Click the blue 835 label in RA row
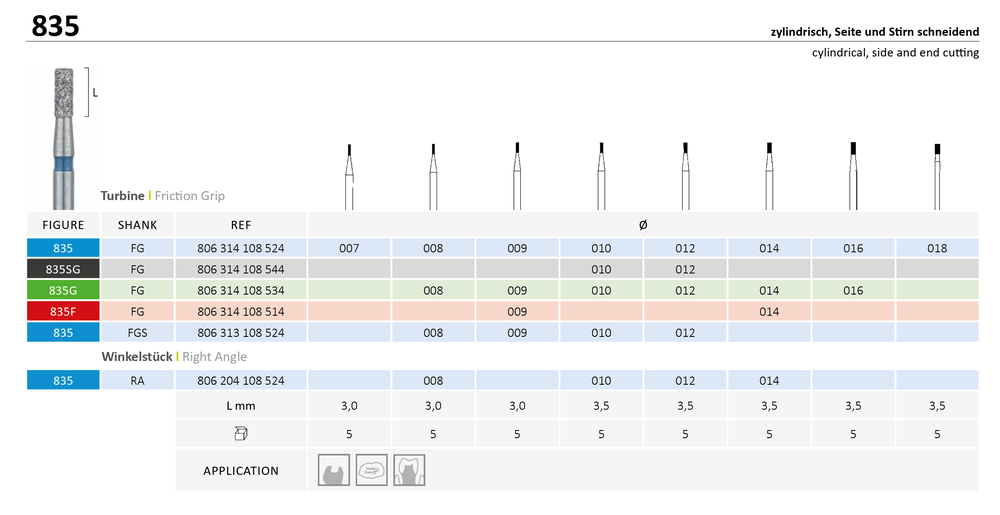Image resolution: width=1000 pixels, height=515 pixels. [x=63, y=380]
